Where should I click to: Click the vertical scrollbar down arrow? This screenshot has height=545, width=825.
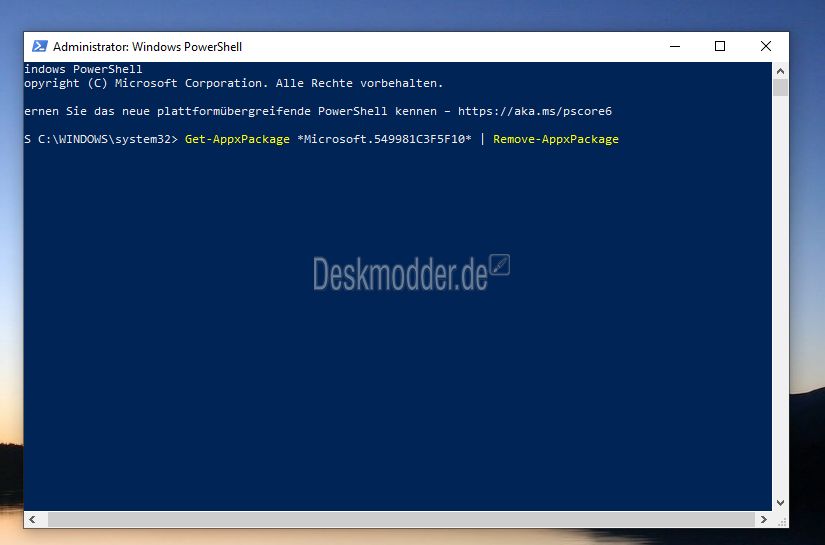coord(780,503)
